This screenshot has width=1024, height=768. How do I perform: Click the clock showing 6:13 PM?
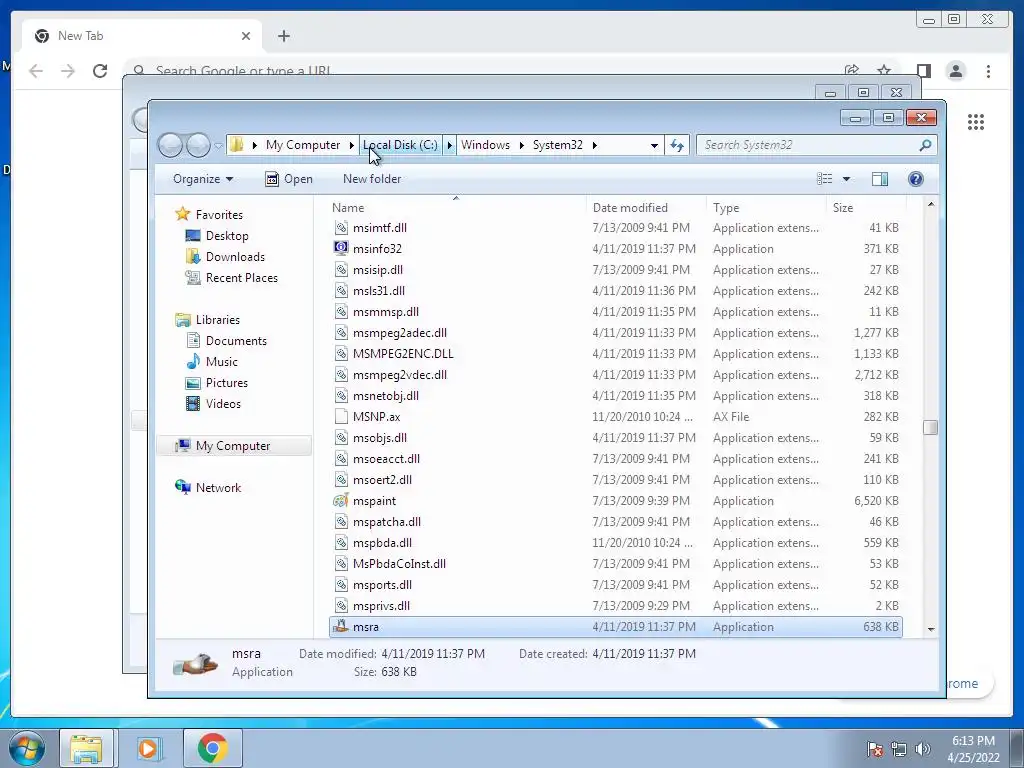click(x=973, y=741)
